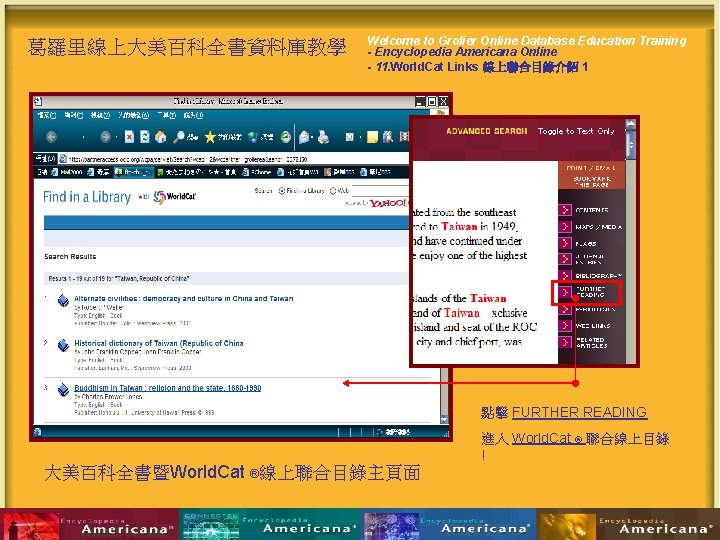This screenshot has height=540, width=720.
Task: Open the Mail envelope icon in toolbar
Action: [304, 136]
